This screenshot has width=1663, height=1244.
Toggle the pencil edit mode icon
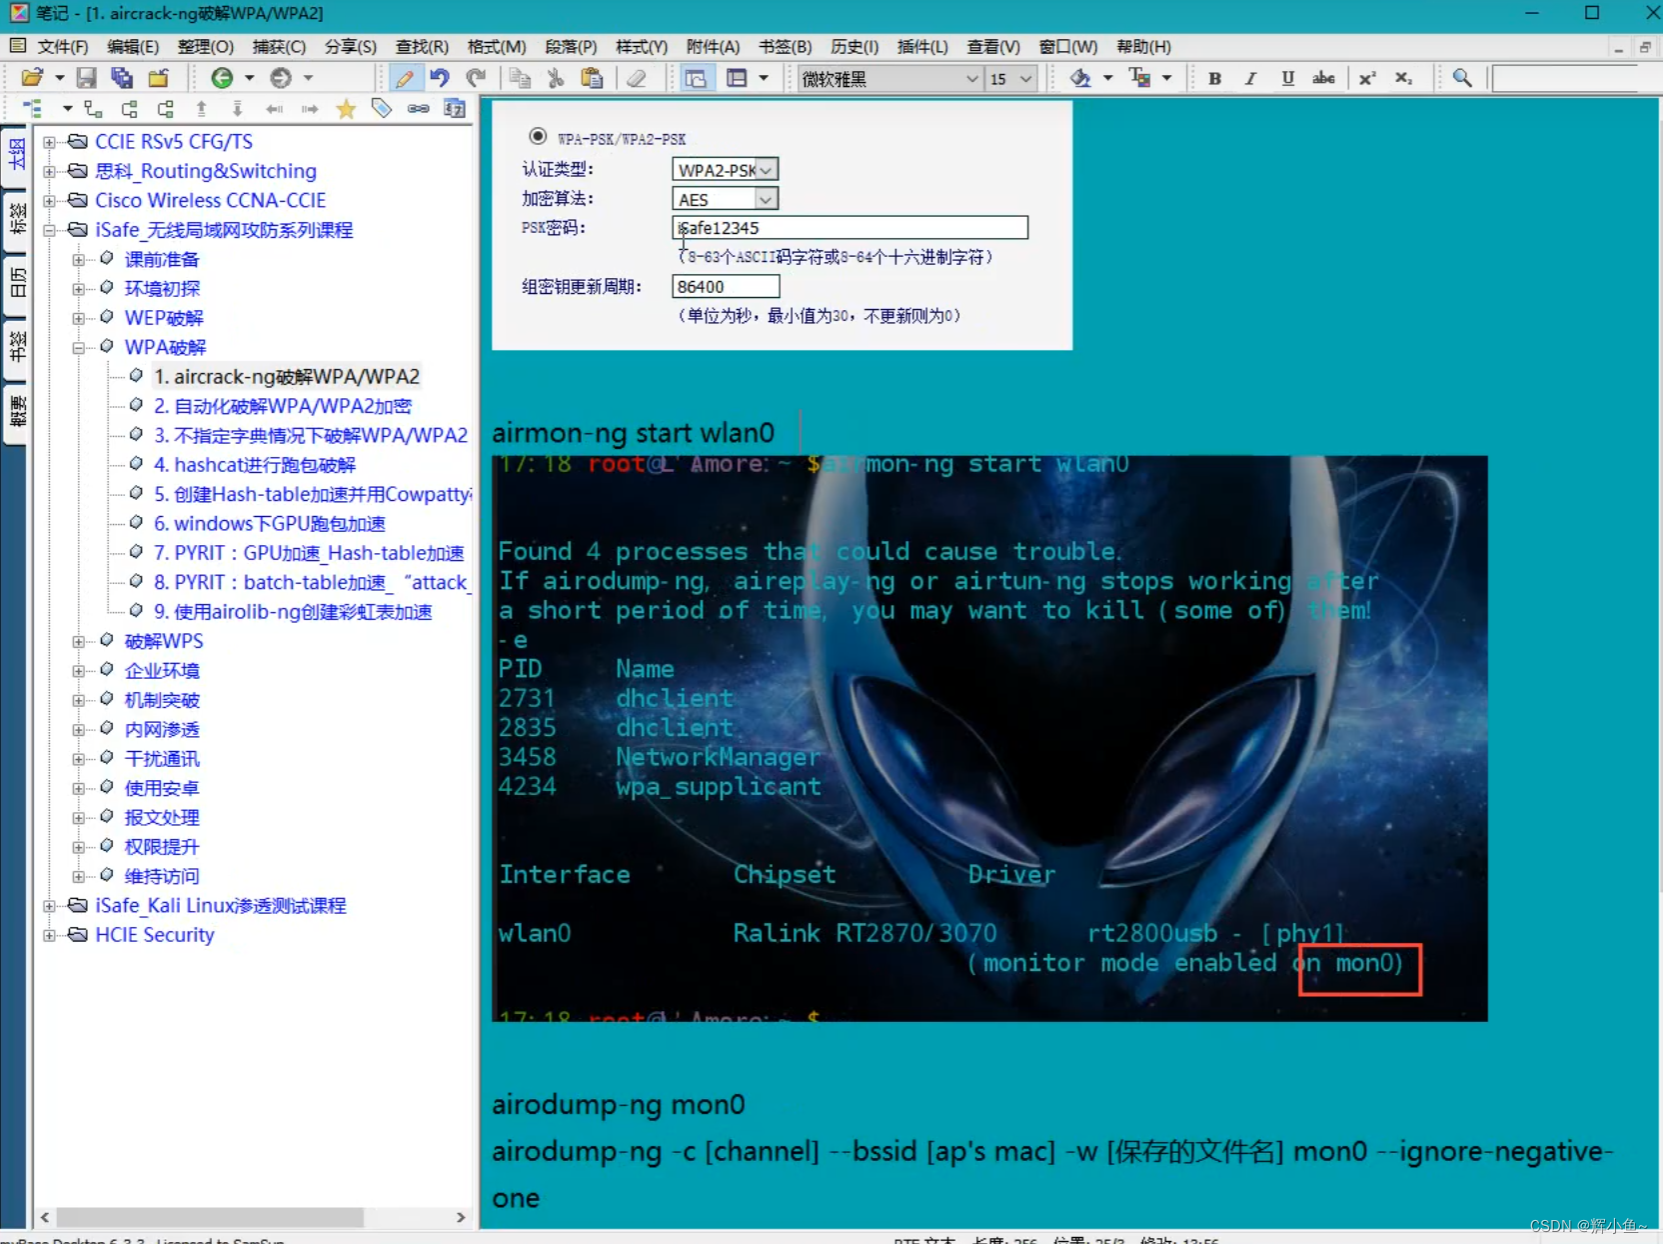(404, 78)
